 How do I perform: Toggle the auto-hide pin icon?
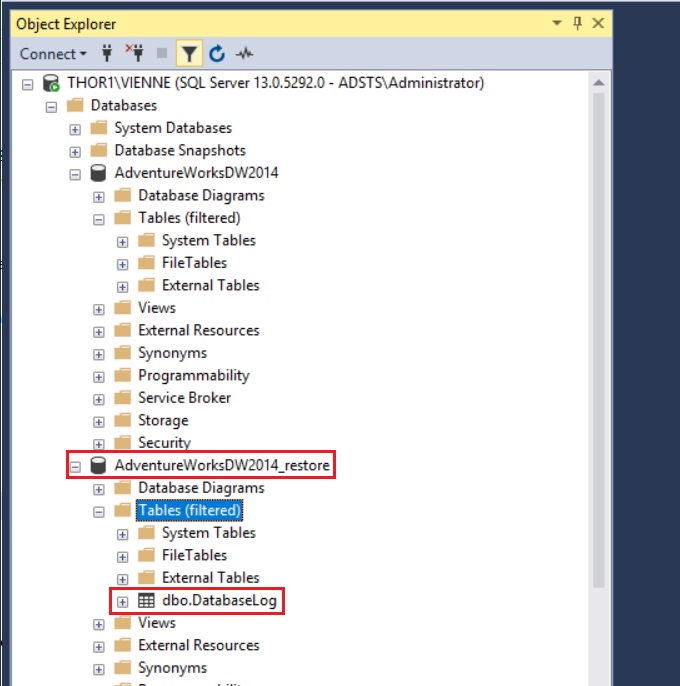578,23
